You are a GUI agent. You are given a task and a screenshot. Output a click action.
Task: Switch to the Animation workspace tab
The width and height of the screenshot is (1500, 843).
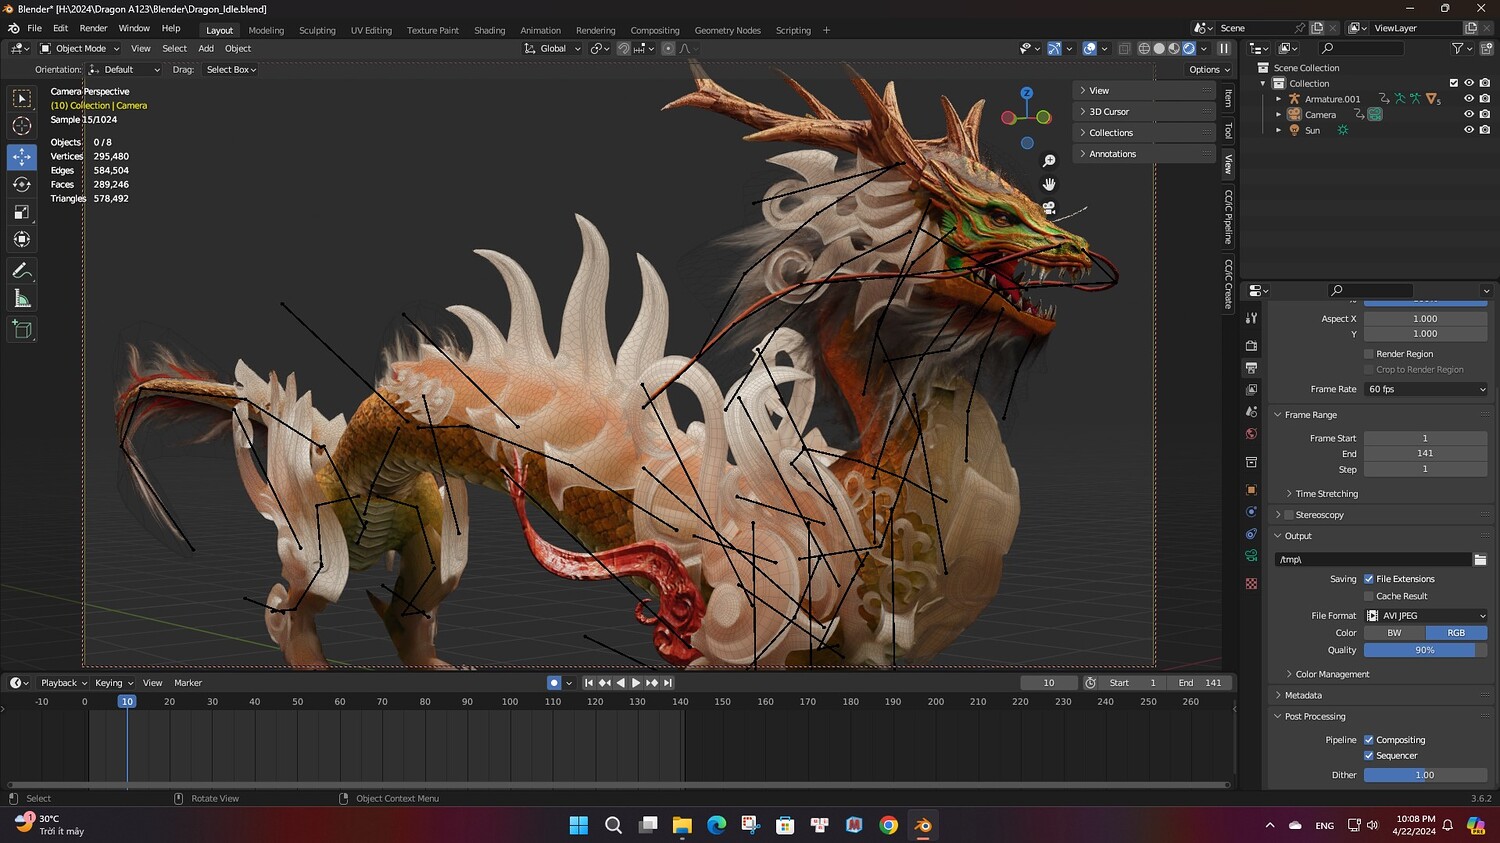(x=540, y=30)
